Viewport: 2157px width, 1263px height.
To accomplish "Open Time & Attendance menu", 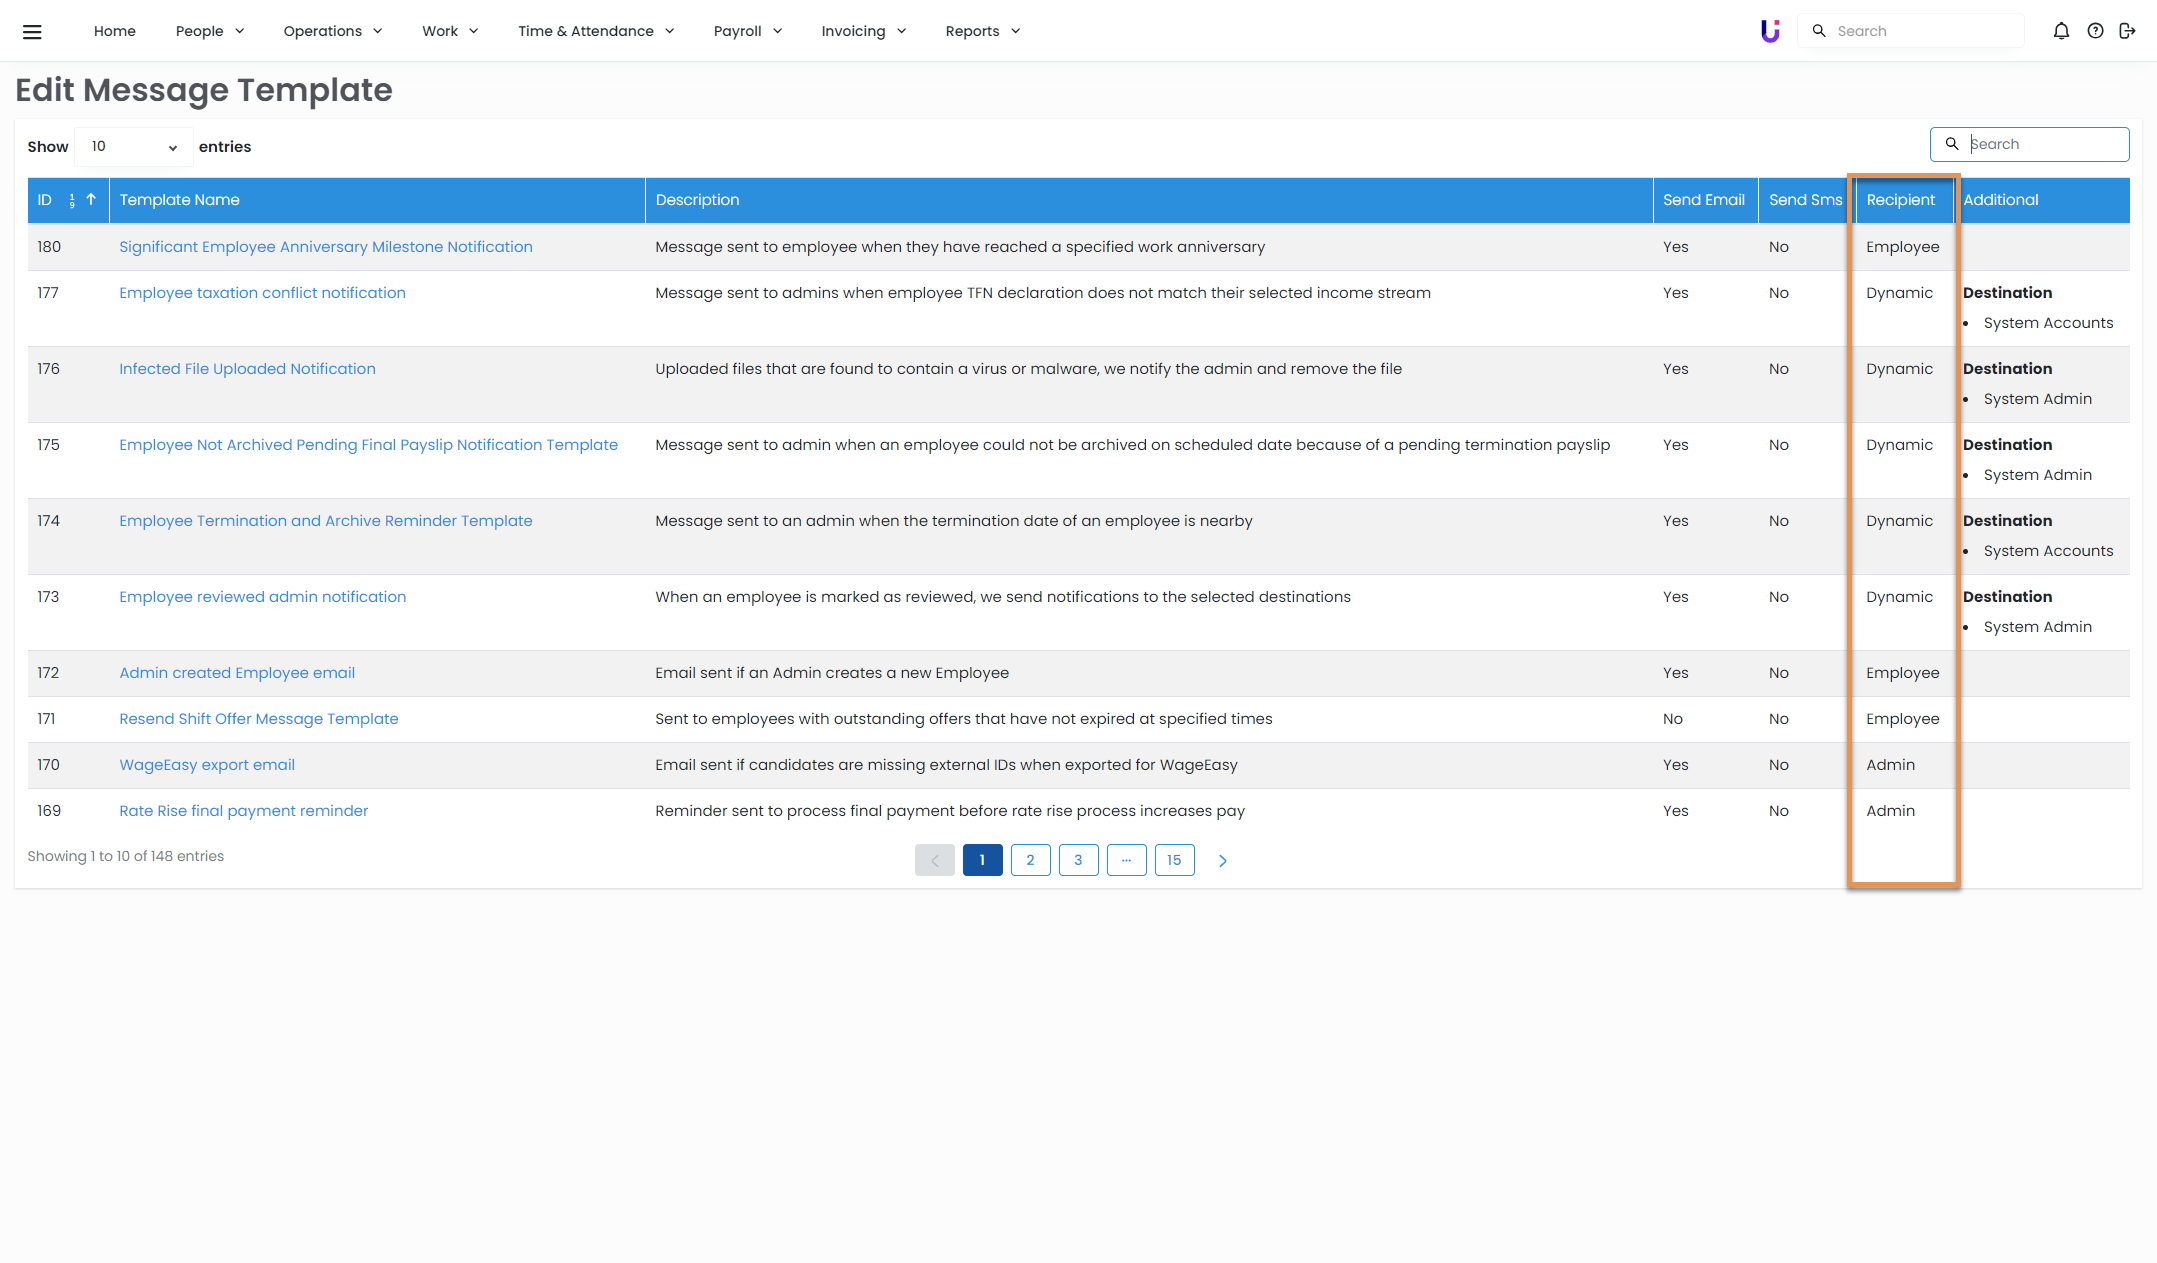I will pyautogui.click(x=596, y=31).
